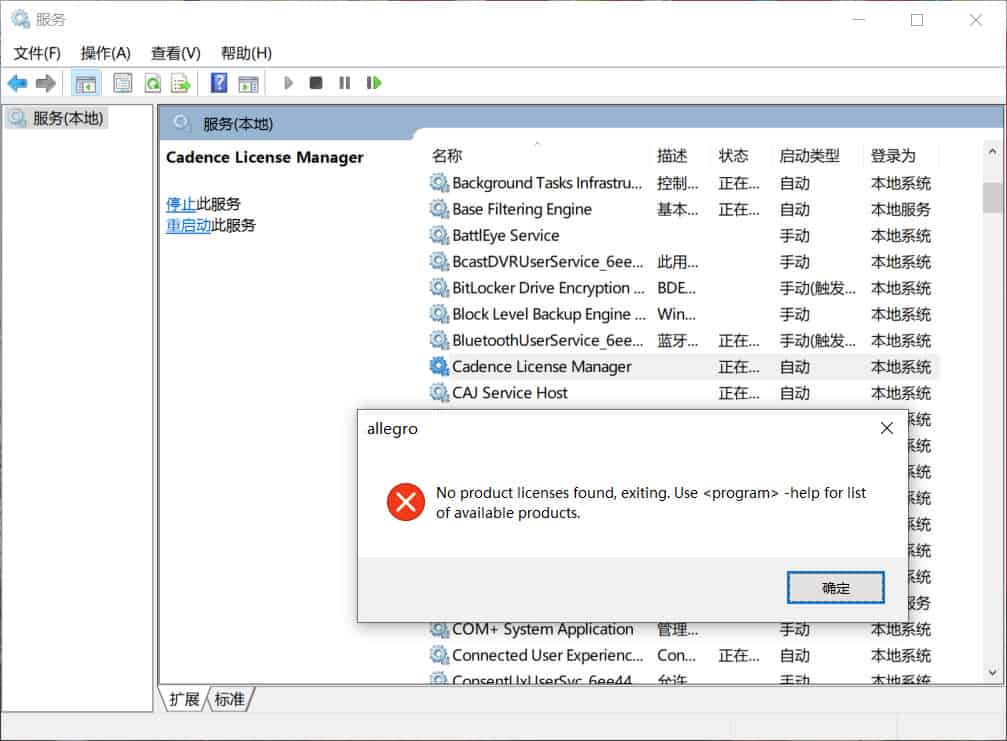
Task: Switch to the 标准 tab
Action: click(x=230, y=699)
